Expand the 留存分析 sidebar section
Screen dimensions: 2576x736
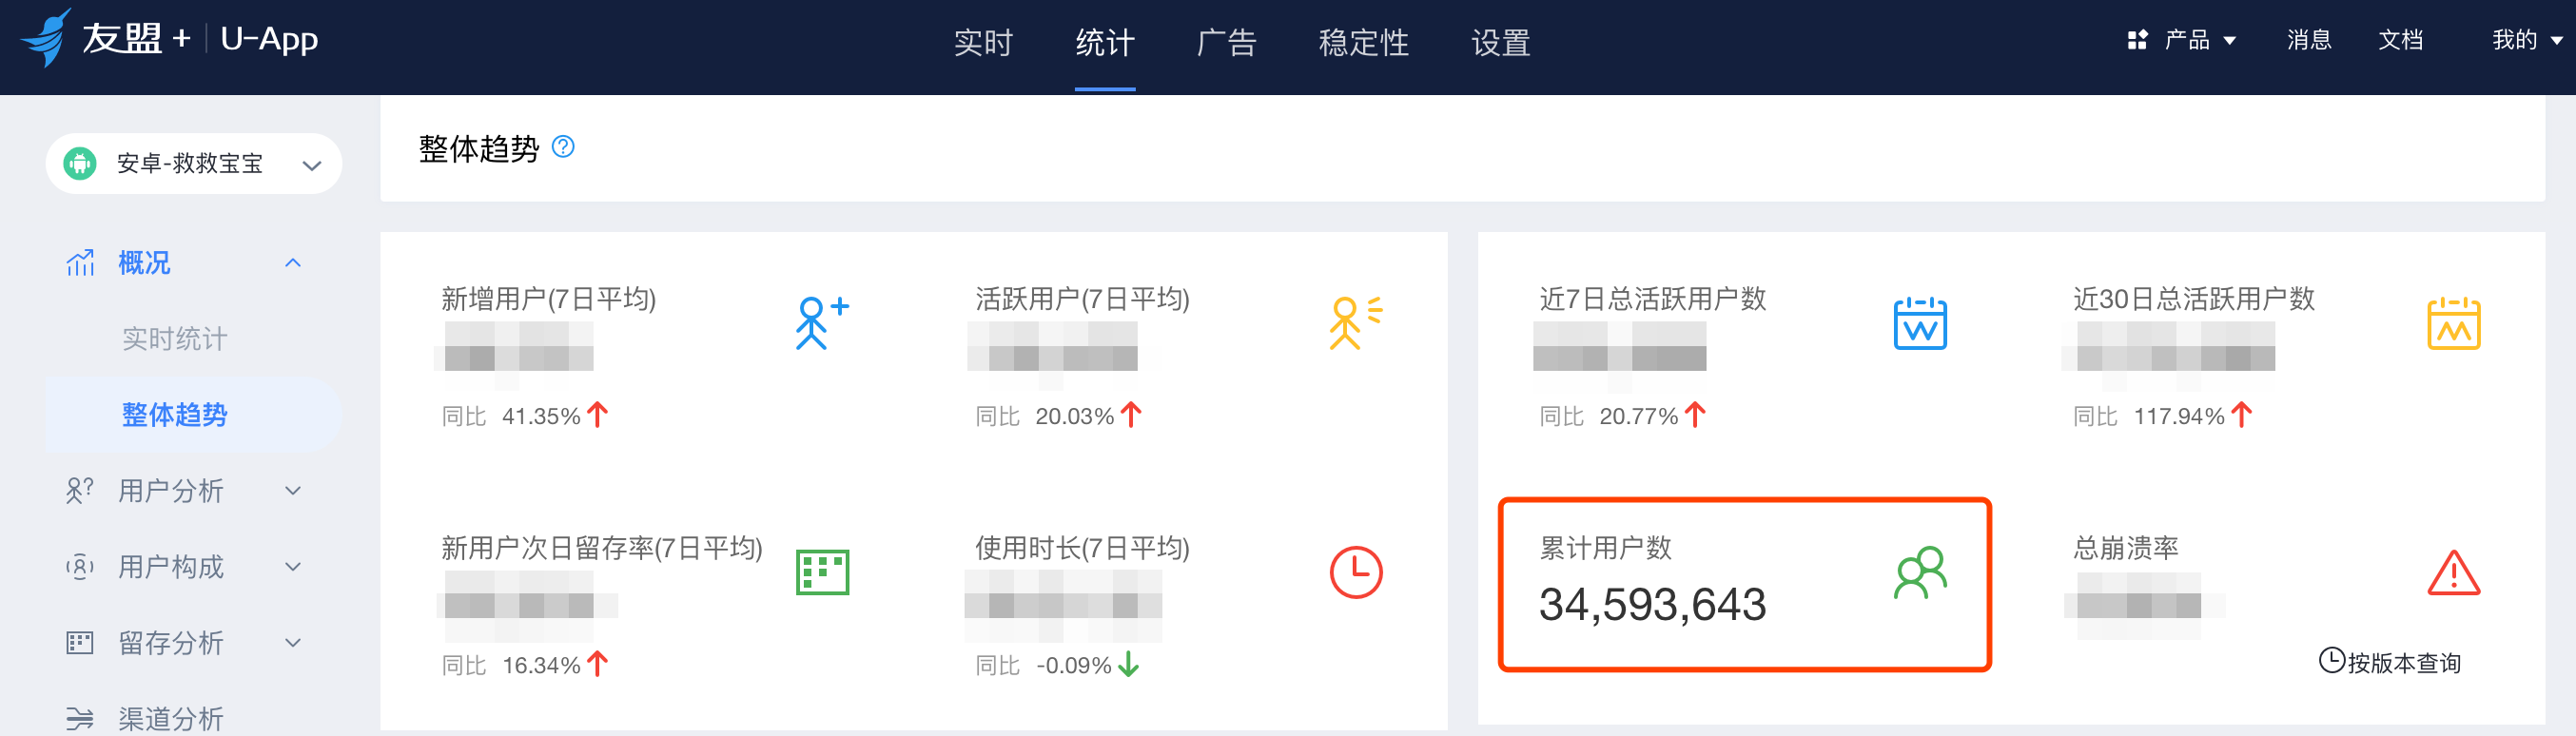[x=293, y=642]
